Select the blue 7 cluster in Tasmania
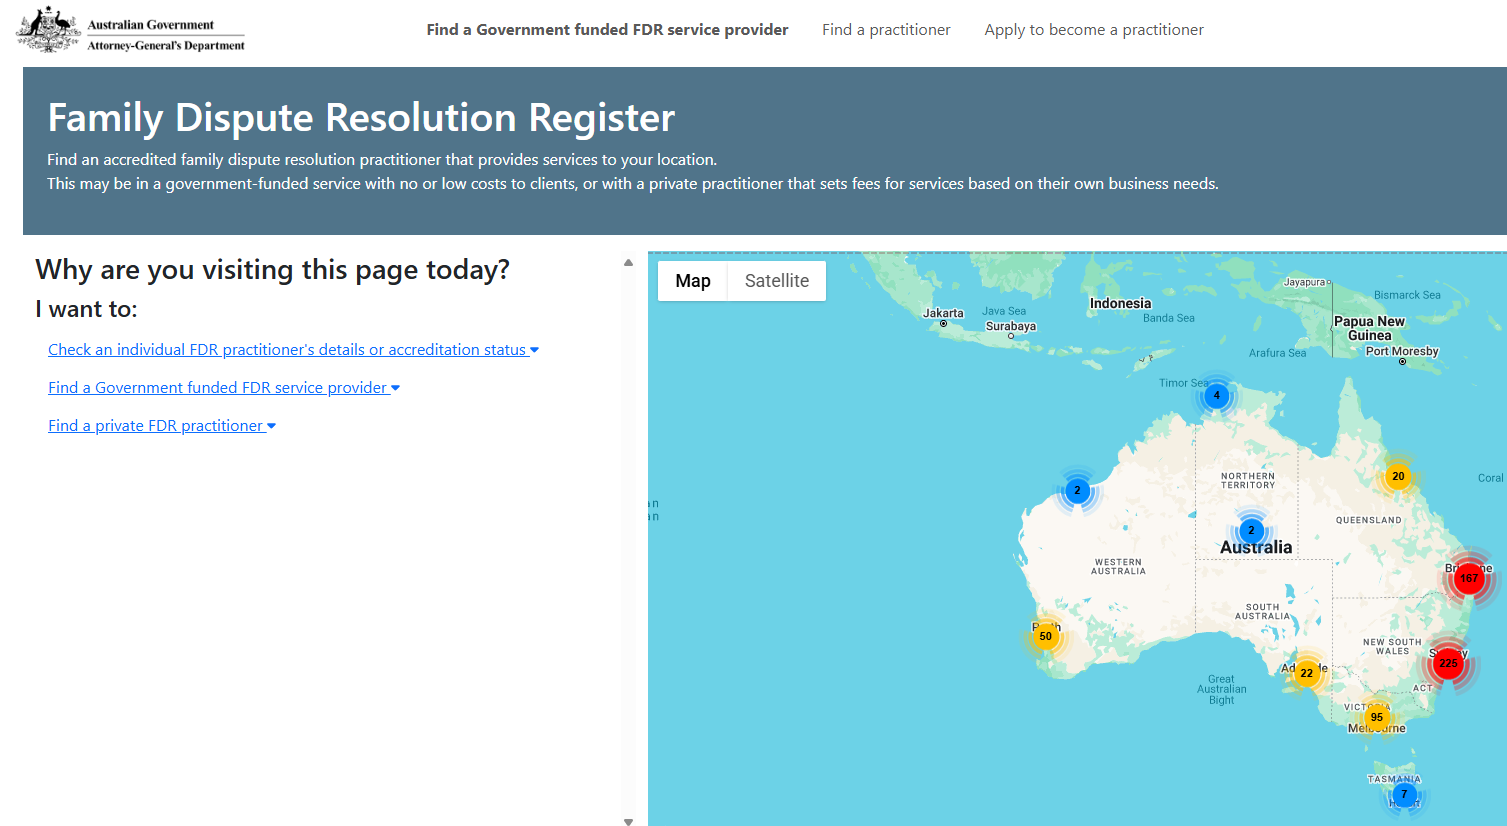The width and height of the screenshot is (1507, 826). click(1404, 794)
